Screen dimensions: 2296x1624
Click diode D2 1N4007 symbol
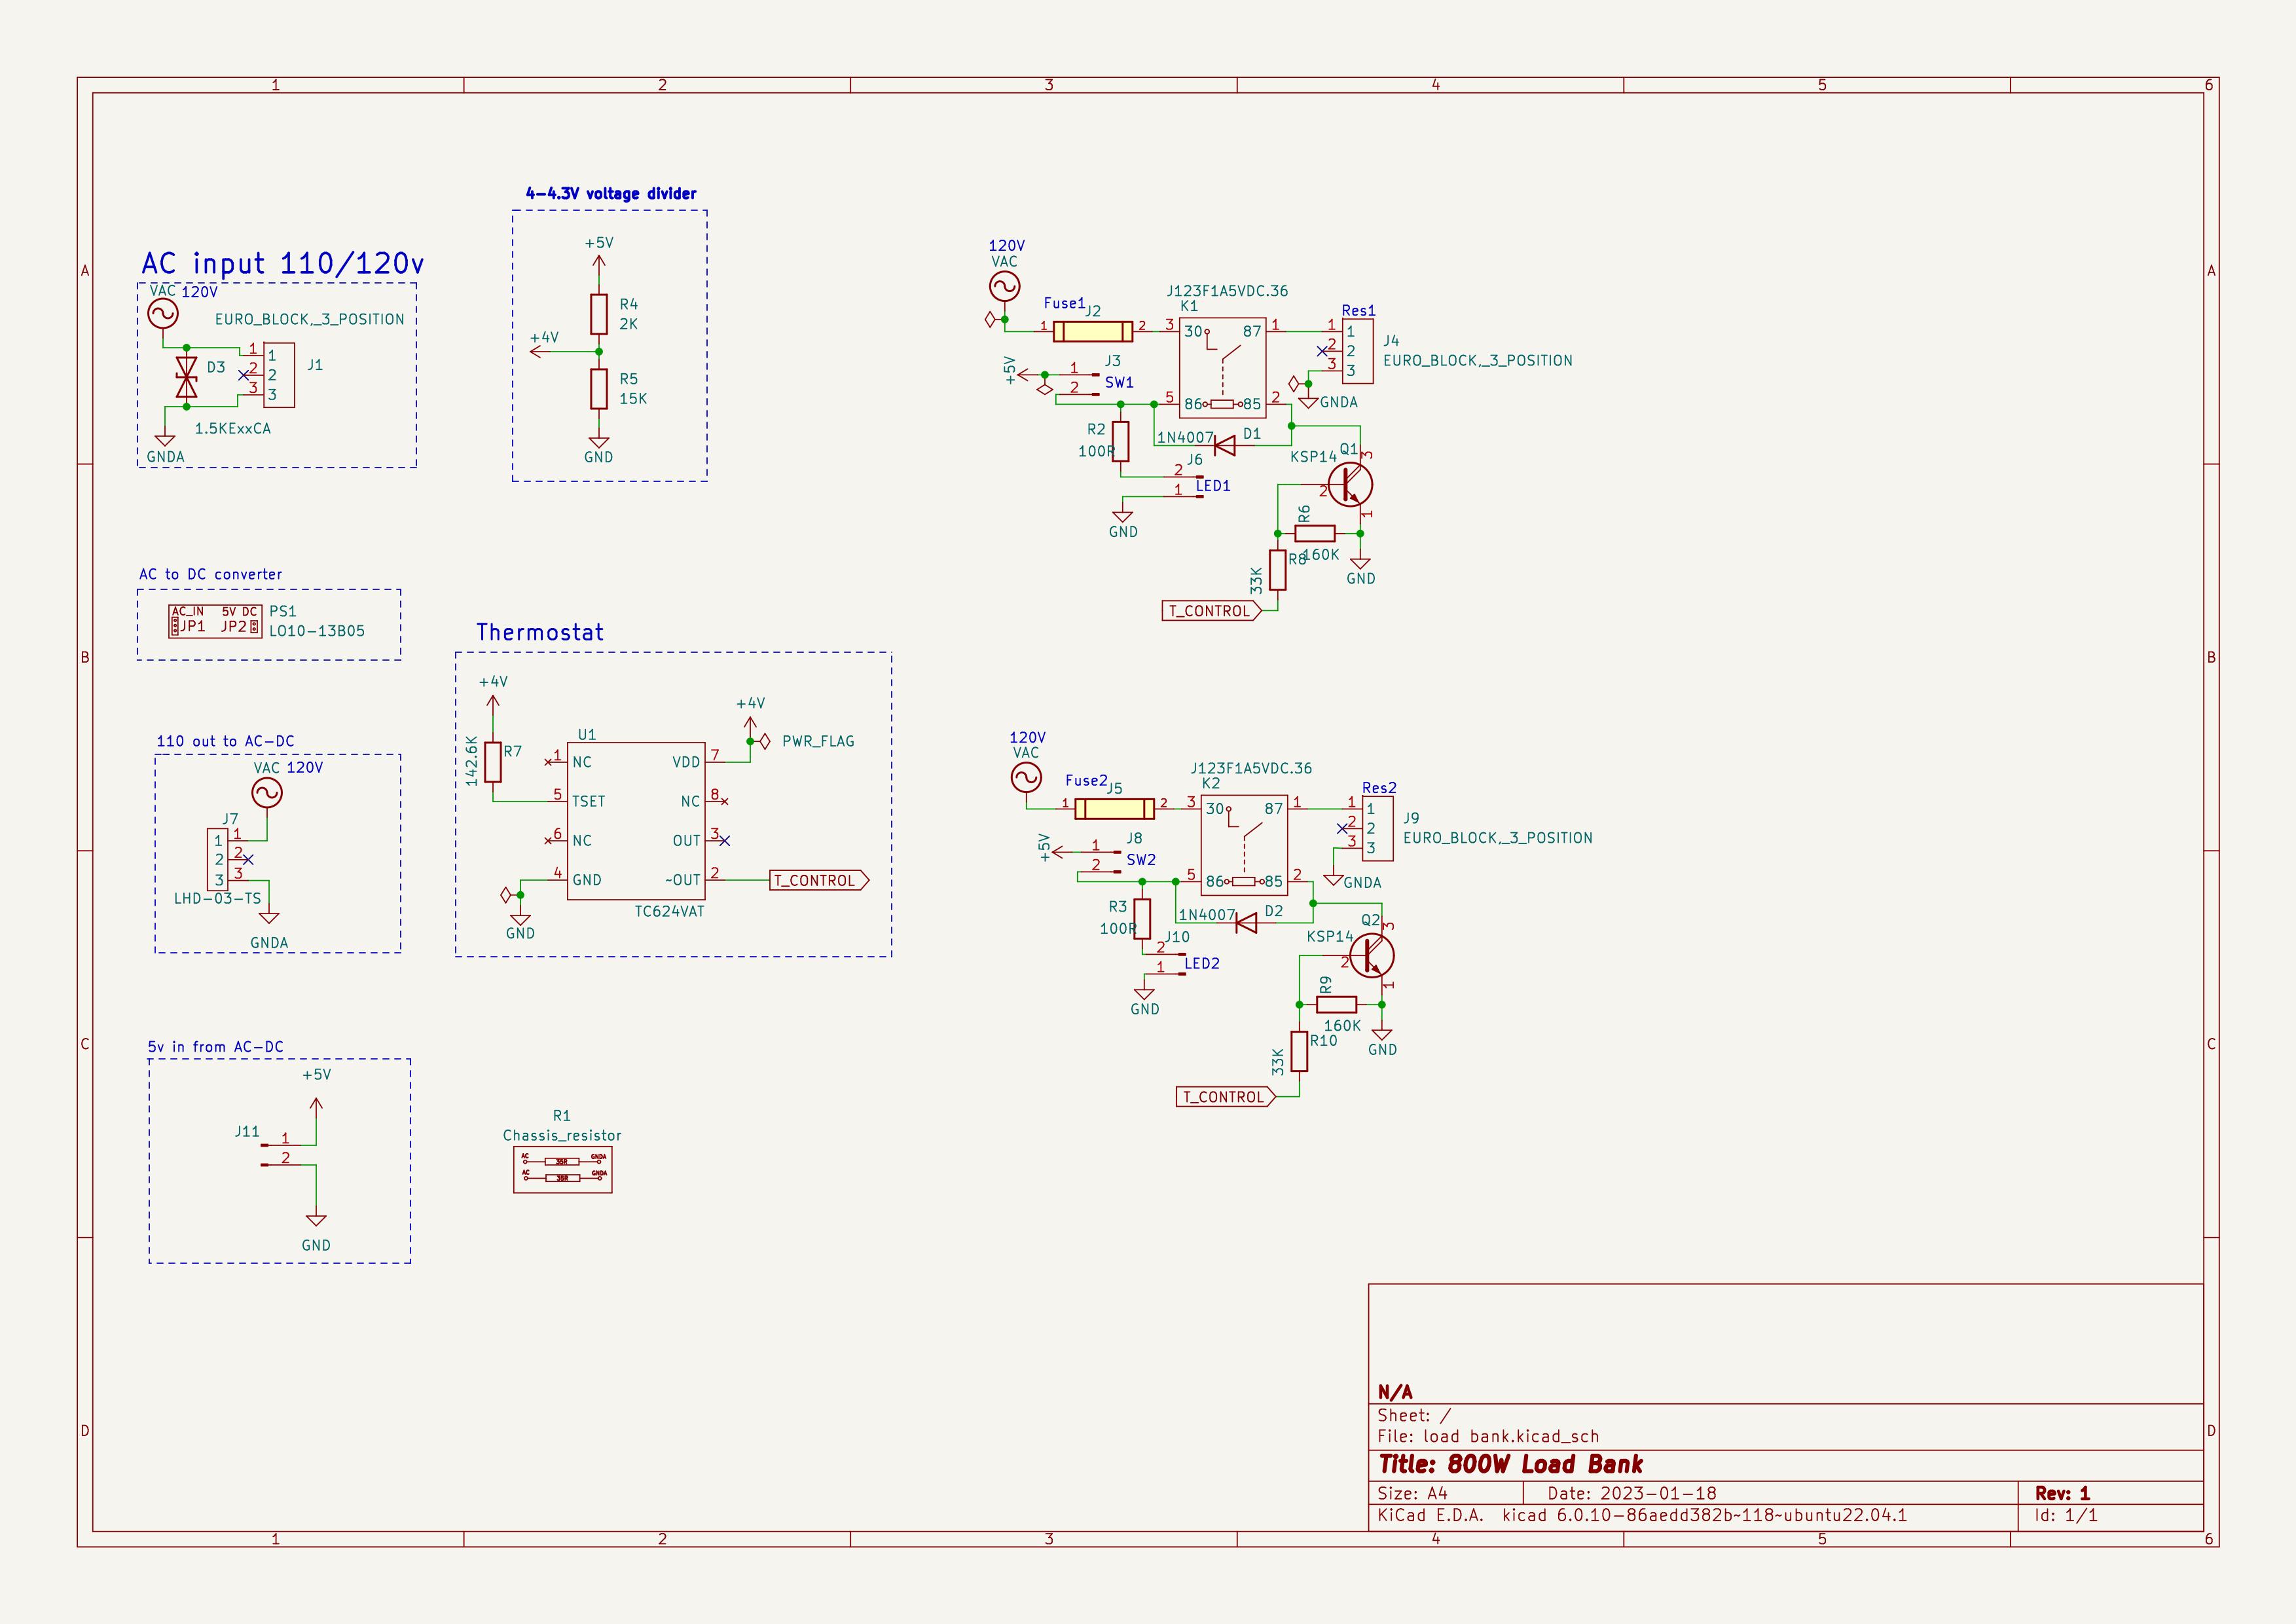(x=1245, y=923)
